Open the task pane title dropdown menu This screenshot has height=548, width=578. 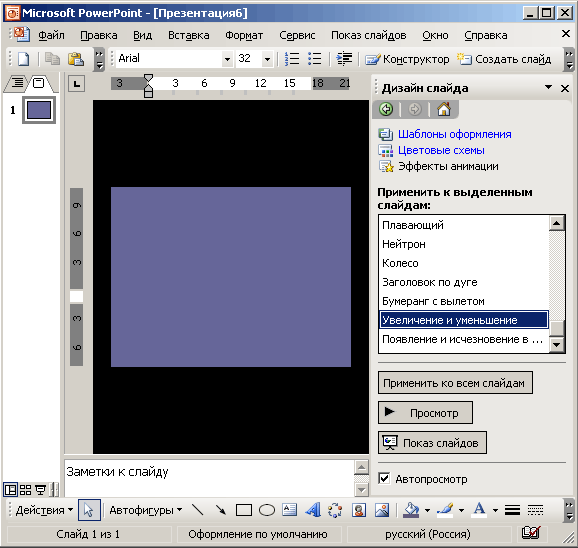tap(548, 88)
